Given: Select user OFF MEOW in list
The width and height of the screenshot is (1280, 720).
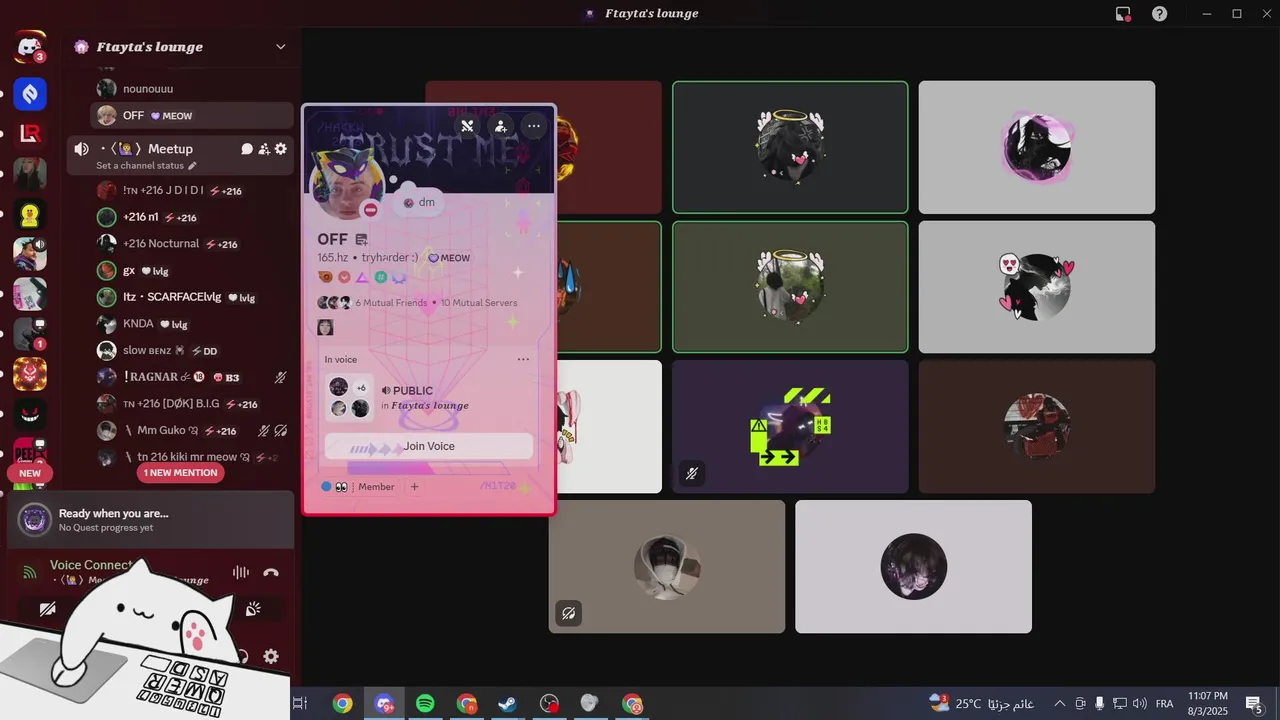Looking at the screenshot, I should 192,116.
